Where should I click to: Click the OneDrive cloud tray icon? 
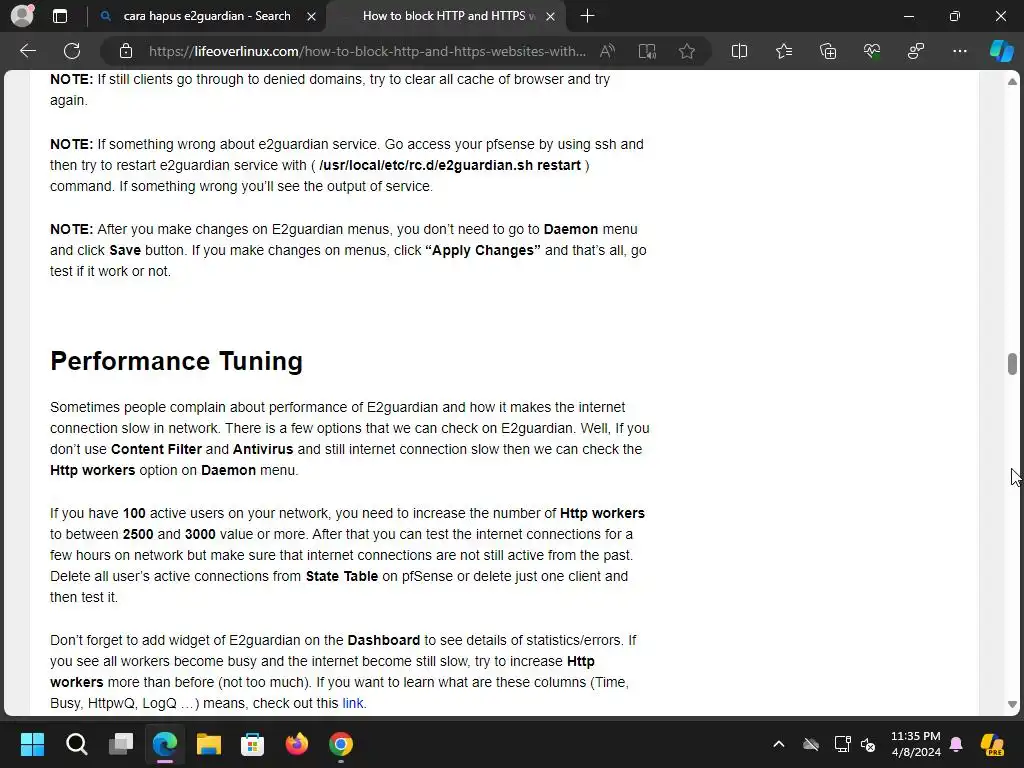(811, 744)
